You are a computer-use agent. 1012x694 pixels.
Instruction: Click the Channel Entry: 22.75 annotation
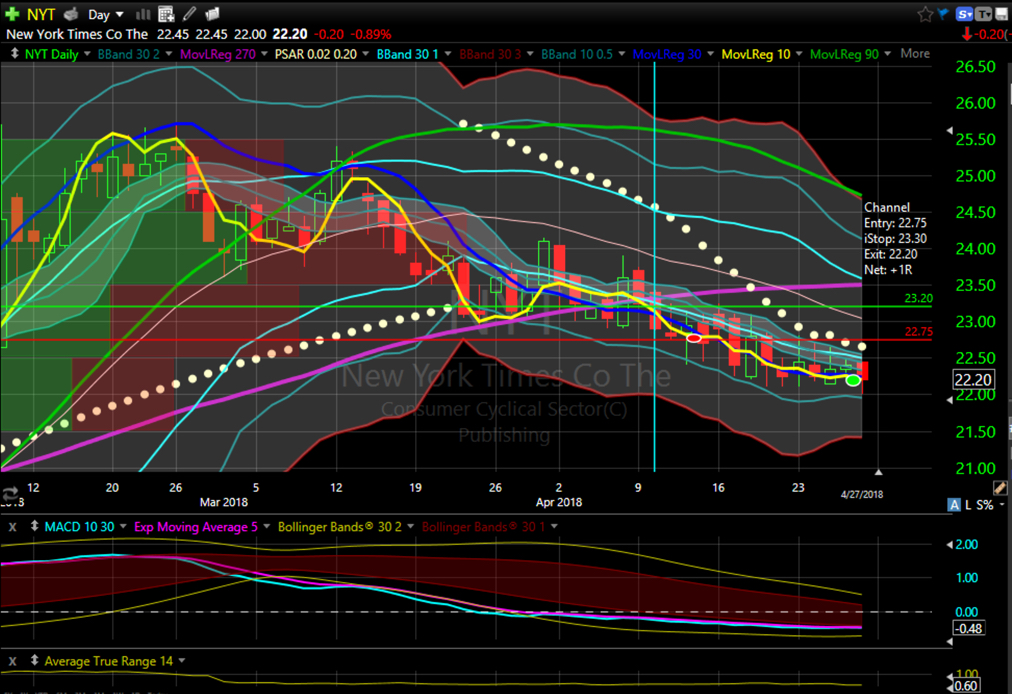click(x=895, y=223)
